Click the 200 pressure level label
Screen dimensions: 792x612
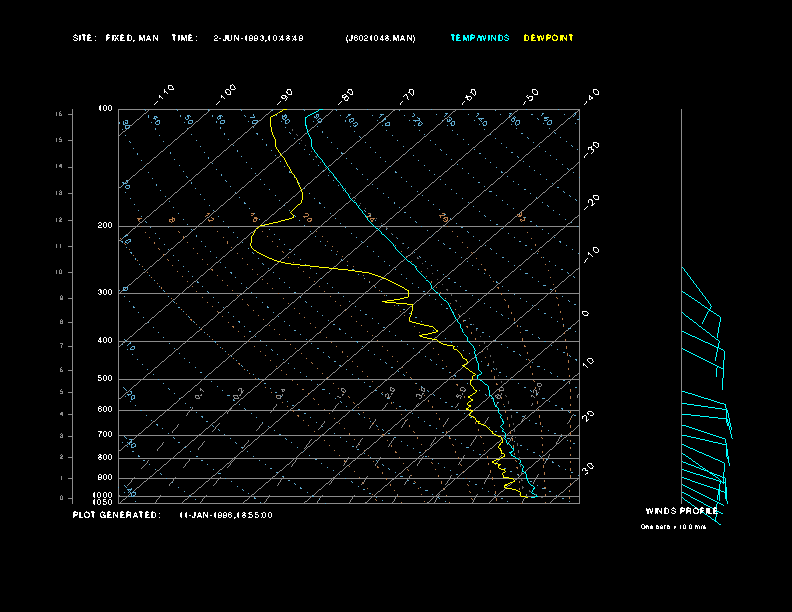pyautogui.click(x=105, y=226)
